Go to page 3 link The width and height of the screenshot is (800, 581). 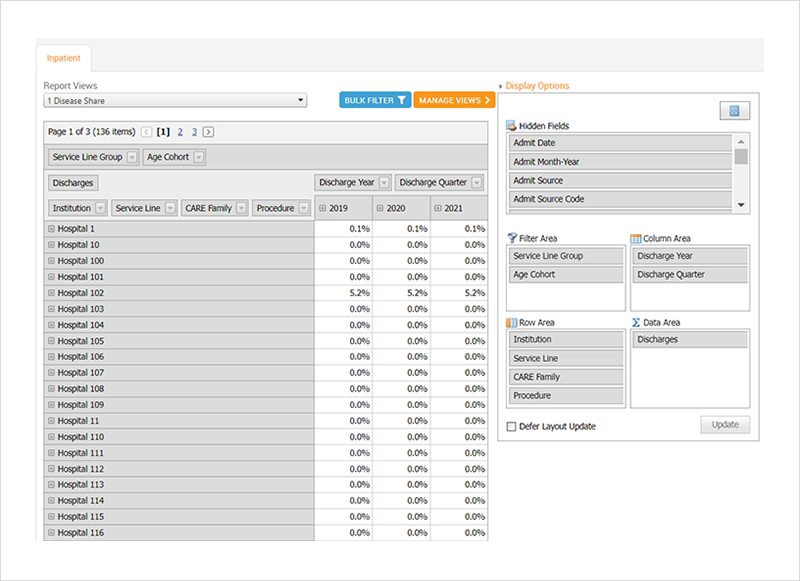click(x=194, y=132)
